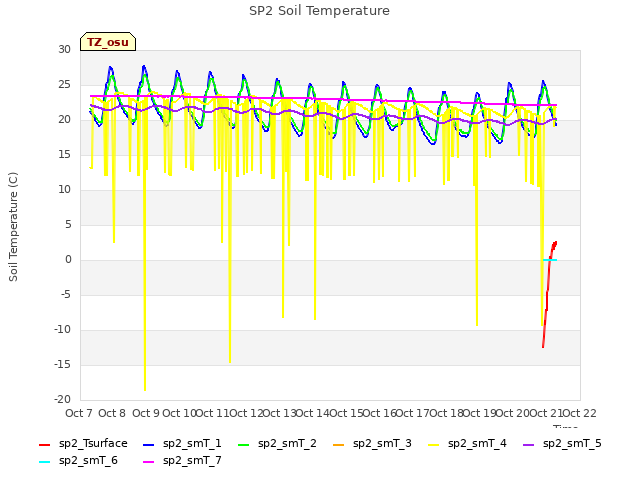
Task: Click the Oct 9 x-axis tick label
Action: click(x=146, y=413)
